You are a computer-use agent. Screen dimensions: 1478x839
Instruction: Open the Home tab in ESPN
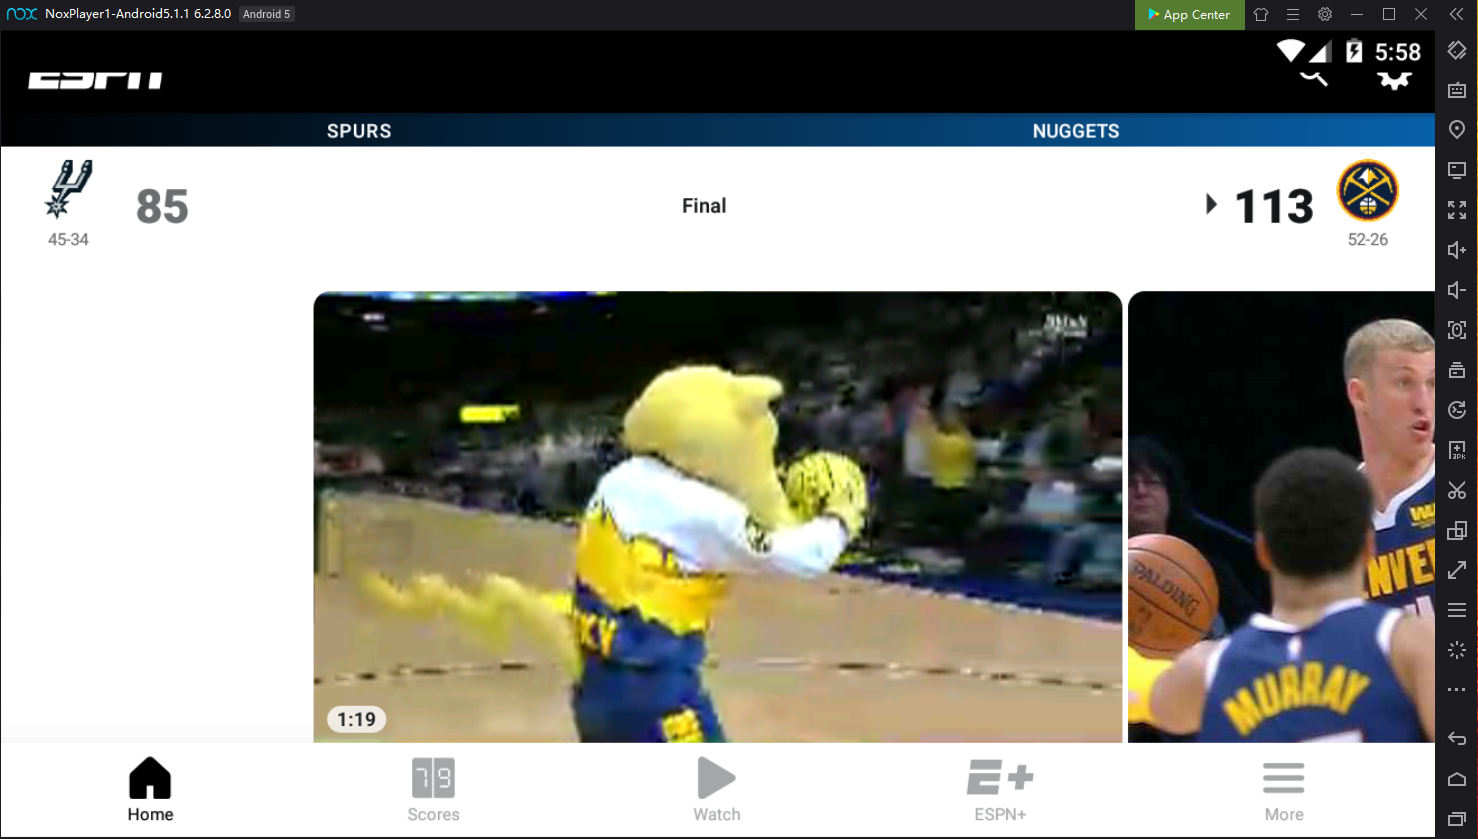(150, 790)
